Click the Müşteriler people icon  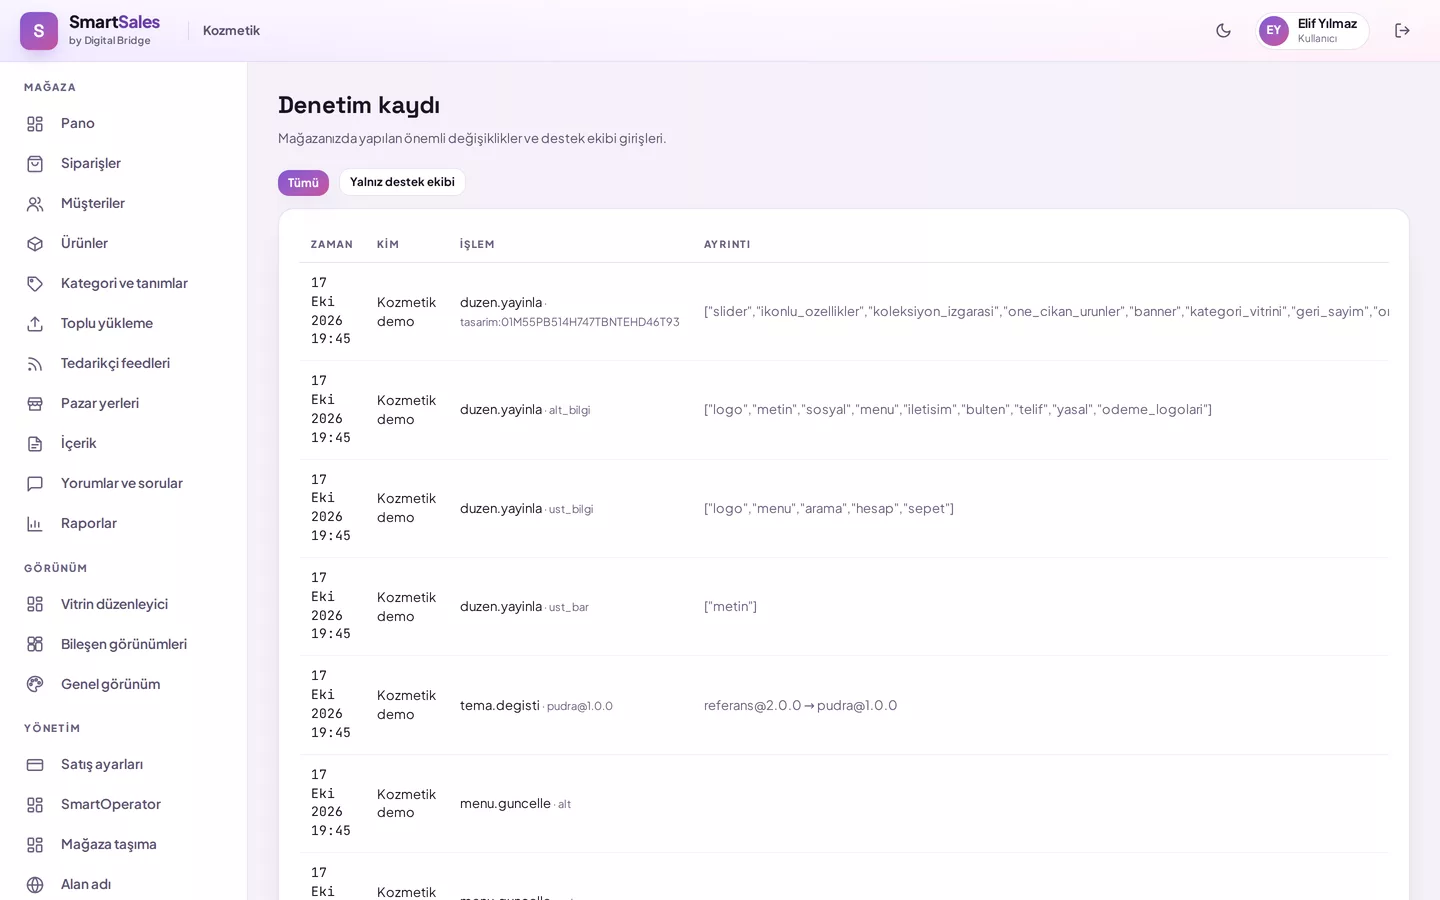coord(35,204)
